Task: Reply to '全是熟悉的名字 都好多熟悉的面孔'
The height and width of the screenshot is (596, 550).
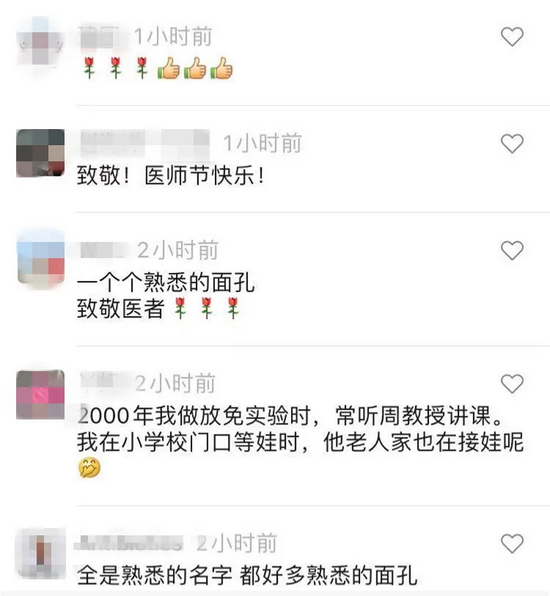Action: pyautogui.click(x=247, y=575)
